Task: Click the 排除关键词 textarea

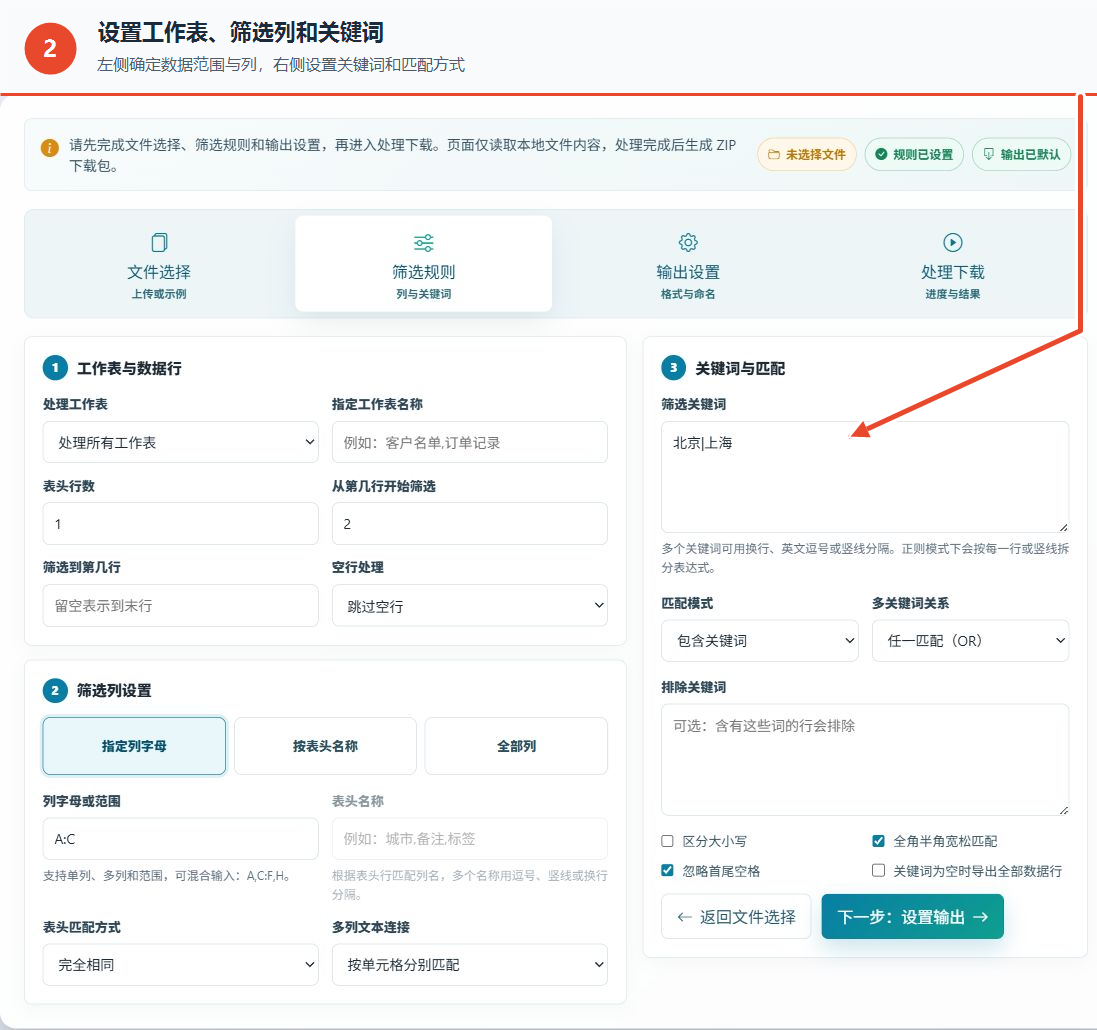Action: [865, 759]
